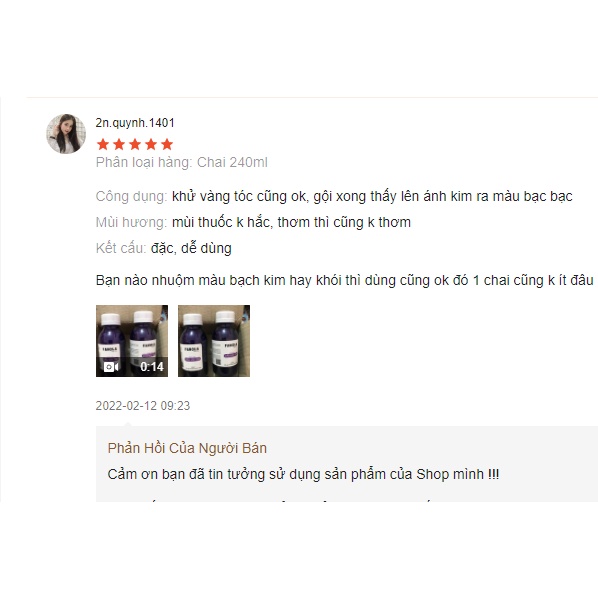The width and height of the screenshot is (598, 598).
Task: Click the Công dụng label
Action: (x=132, y=196)
